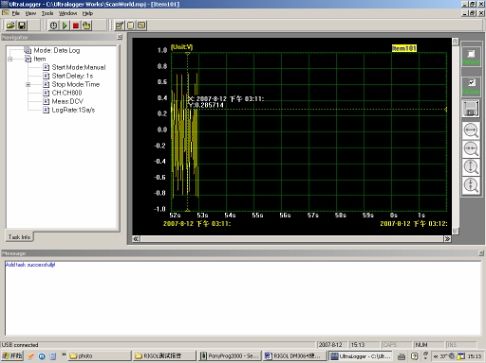Open the Tools menu

[47, 13]
